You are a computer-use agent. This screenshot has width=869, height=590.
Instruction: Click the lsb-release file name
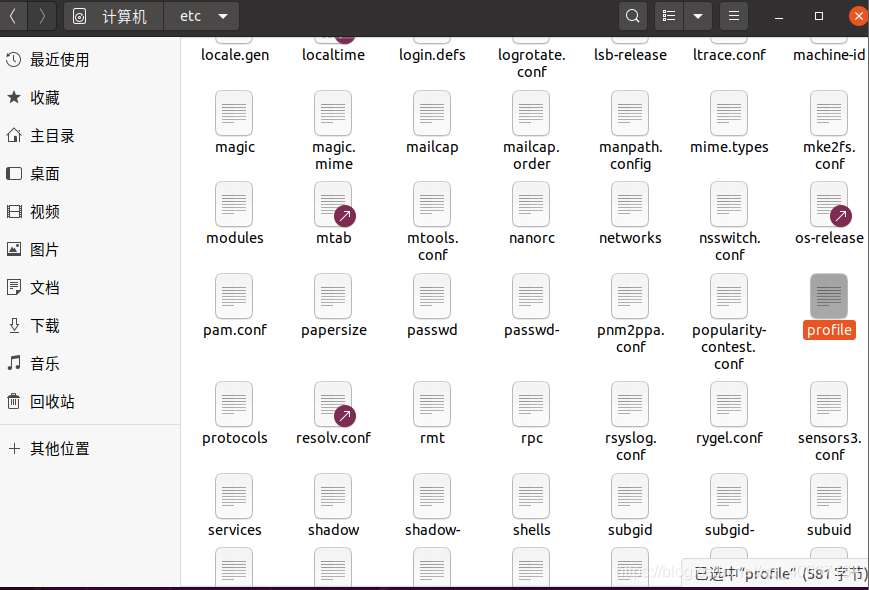pyautogui.click(x=630, y=55)
